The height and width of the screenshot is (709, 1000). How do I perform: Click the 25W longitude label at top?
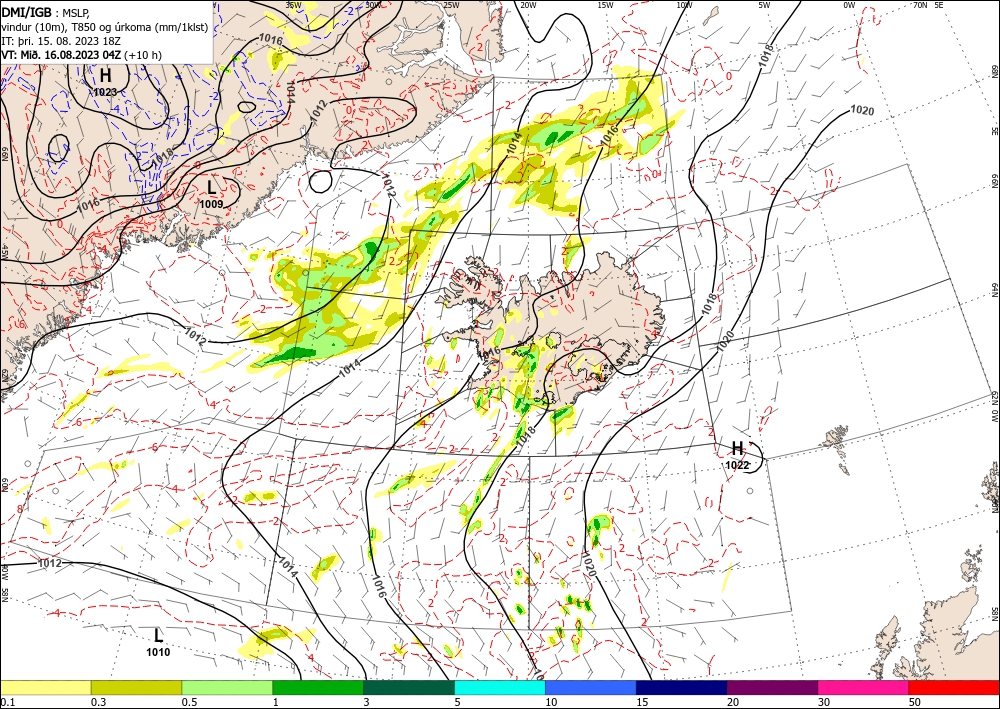tap(451, 5)
